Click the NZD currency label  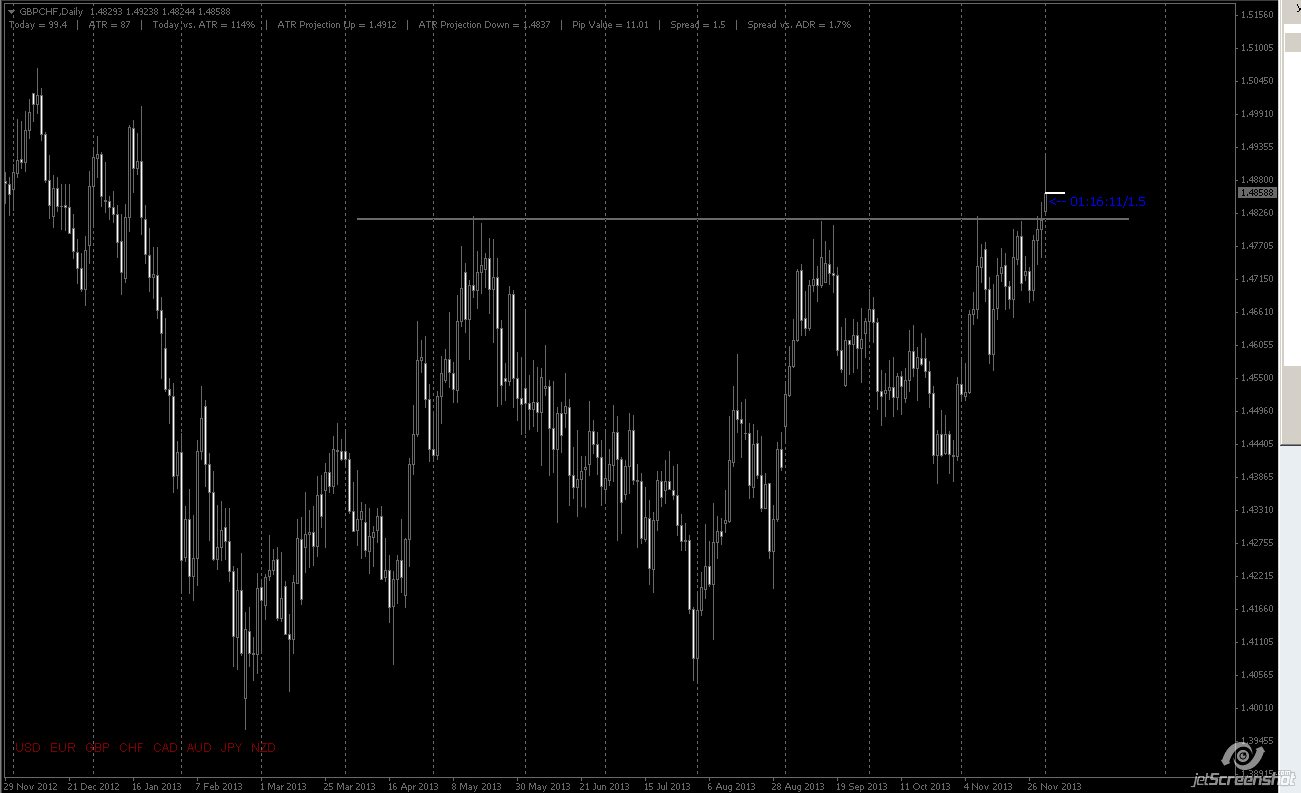tap(263, 747)
